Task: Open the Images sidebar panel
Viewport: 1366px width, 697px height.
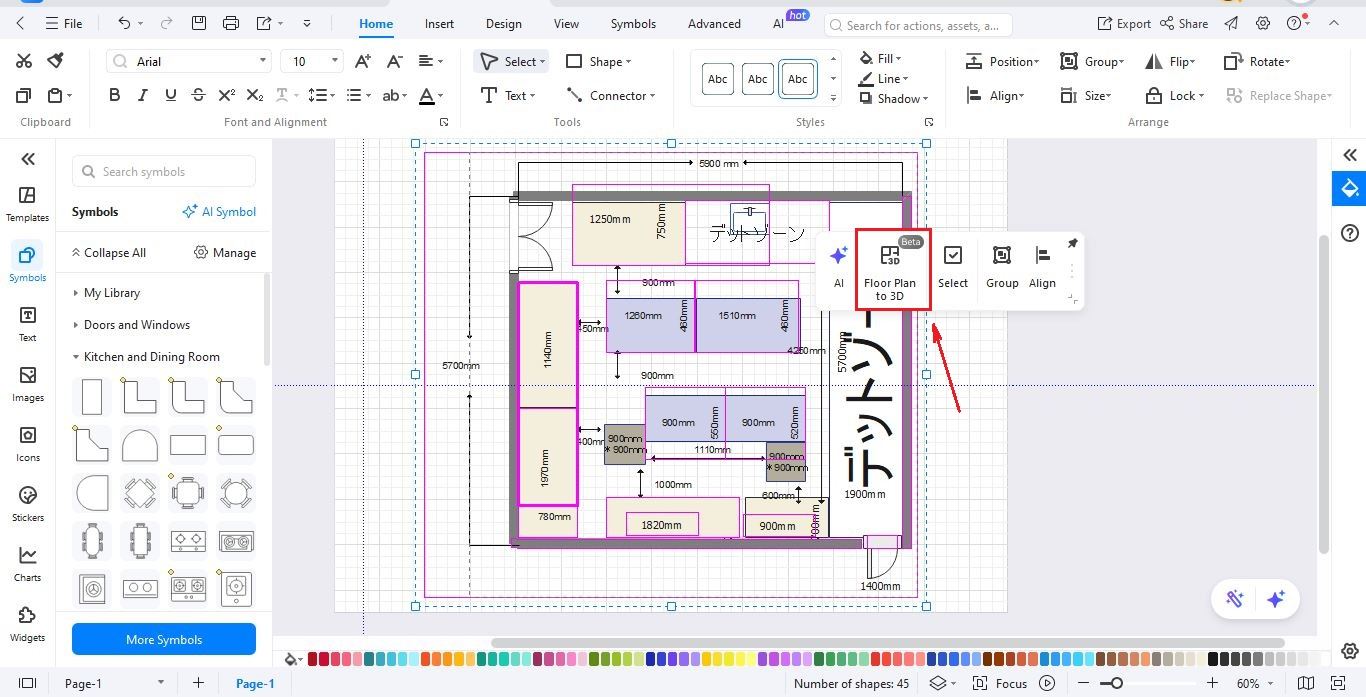Action: point(27,384)
